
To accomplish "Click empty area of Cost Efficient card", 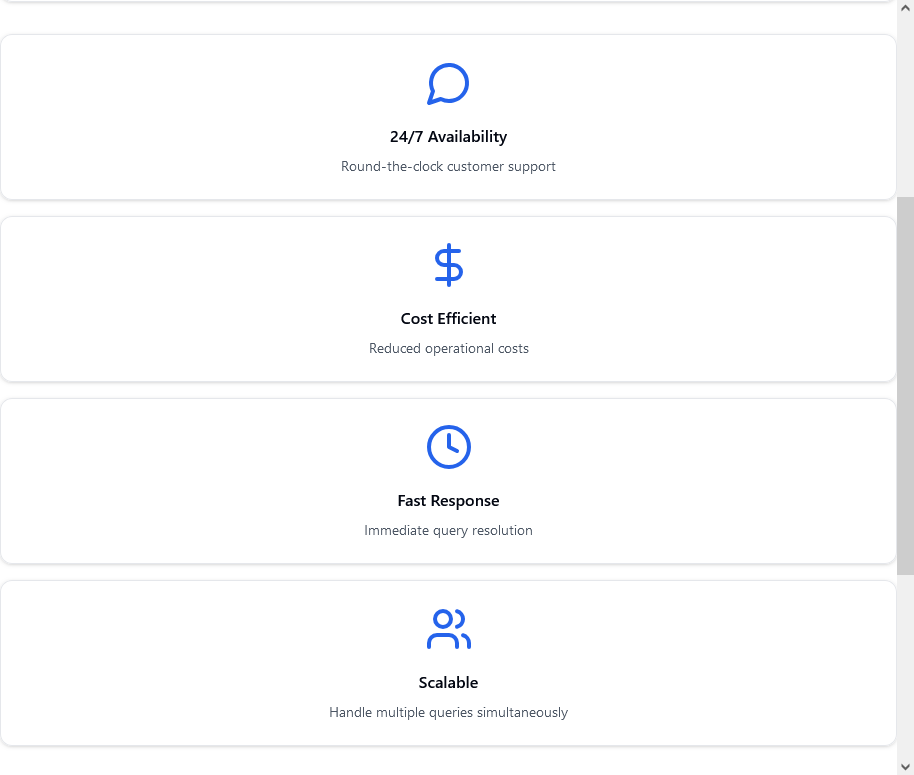I will tap(175, 300).
